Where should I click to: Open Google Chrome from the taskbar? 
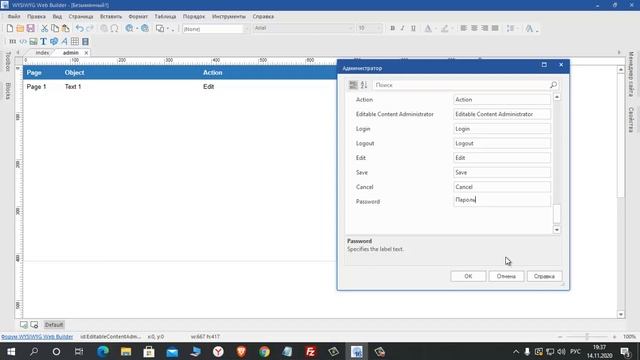264,351
